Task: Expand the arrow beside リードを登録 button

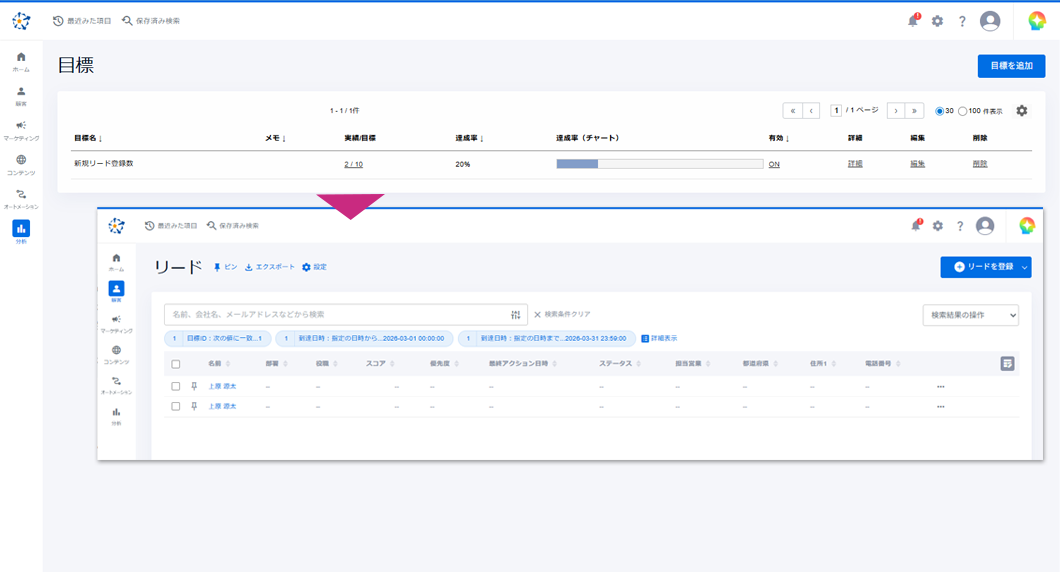Action: (x=1024, y=267)
